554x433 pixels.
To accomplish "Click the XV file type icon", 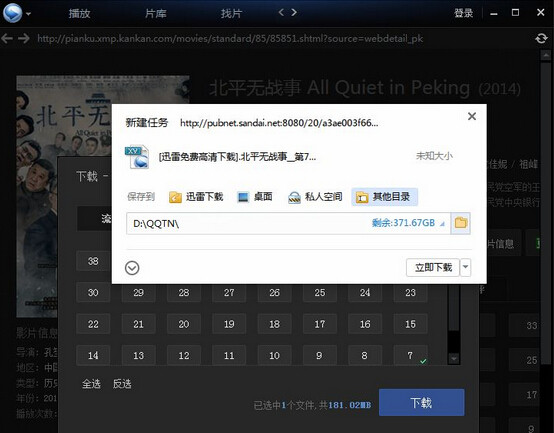I will click(137, 156).
